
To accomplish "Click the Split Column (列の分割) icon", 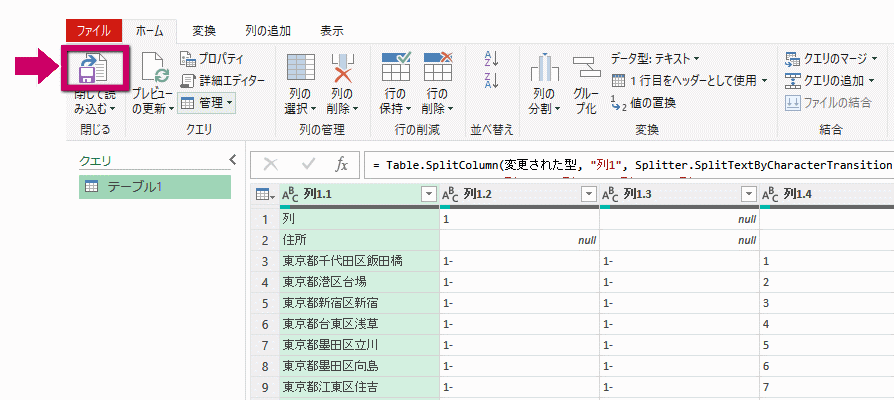I will (x=543, y=69).
